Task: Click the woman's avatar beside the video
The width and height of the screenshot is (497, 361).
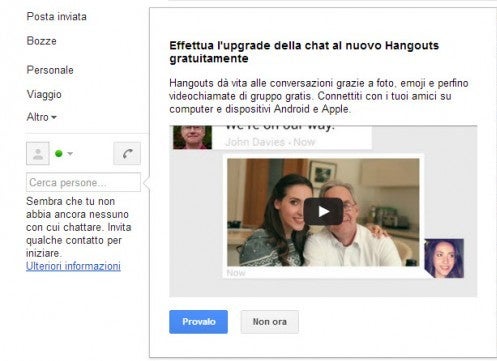Action: point(444,258)
